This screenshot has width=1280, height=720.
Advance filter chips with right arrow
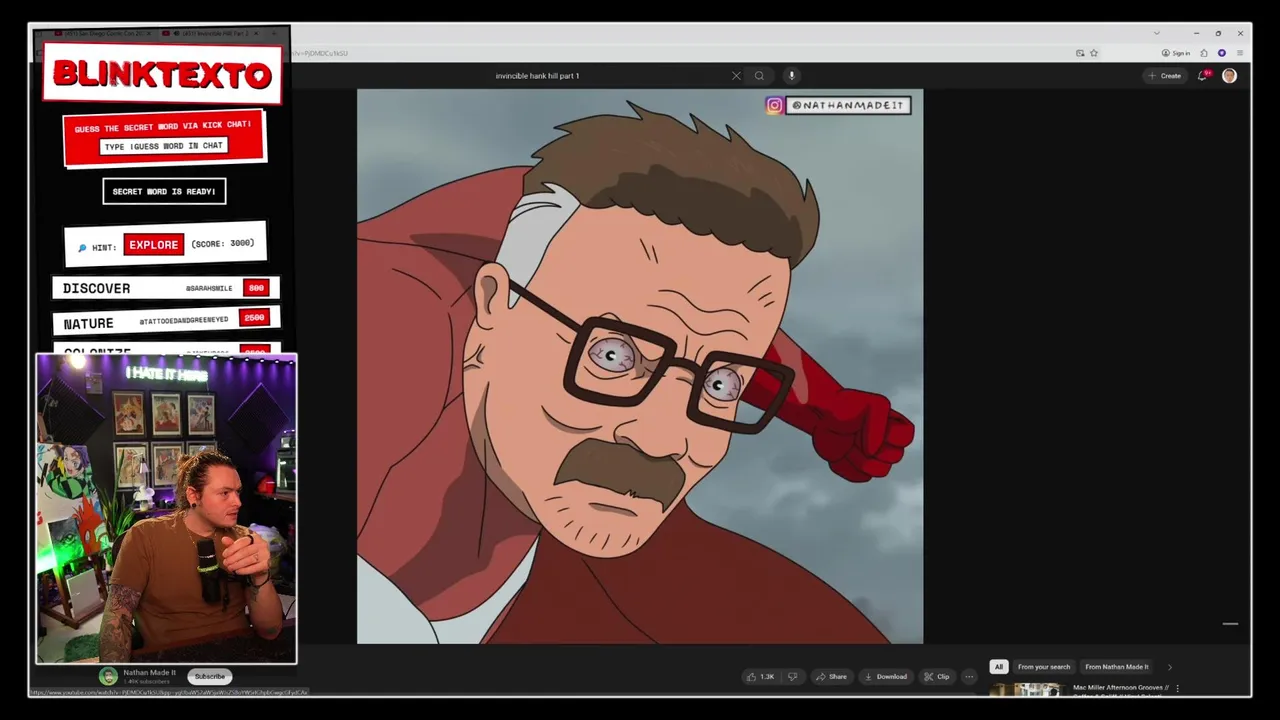(1170, 667)
